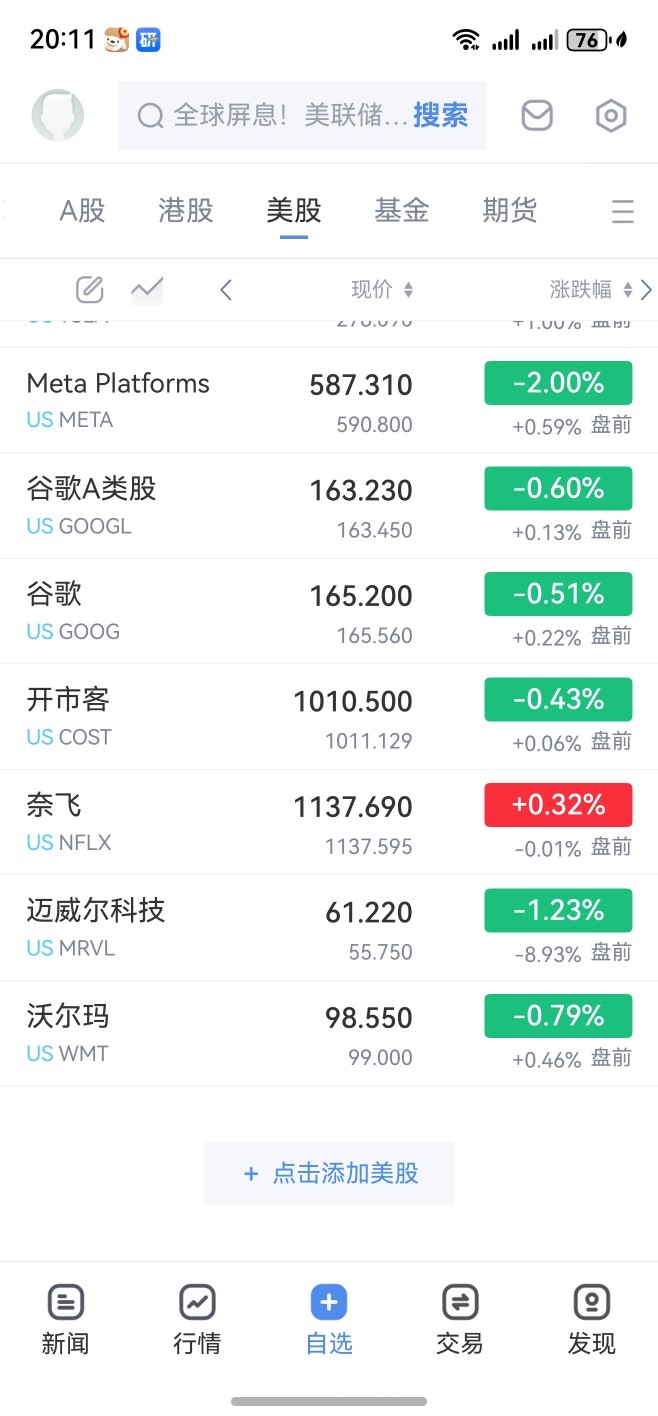Image resolution: width=658 pixels, height=1416 pixels.
Task: Open 行情 market tab in bottom bar
Action: pyautogui.click(x=197, y=1320)
